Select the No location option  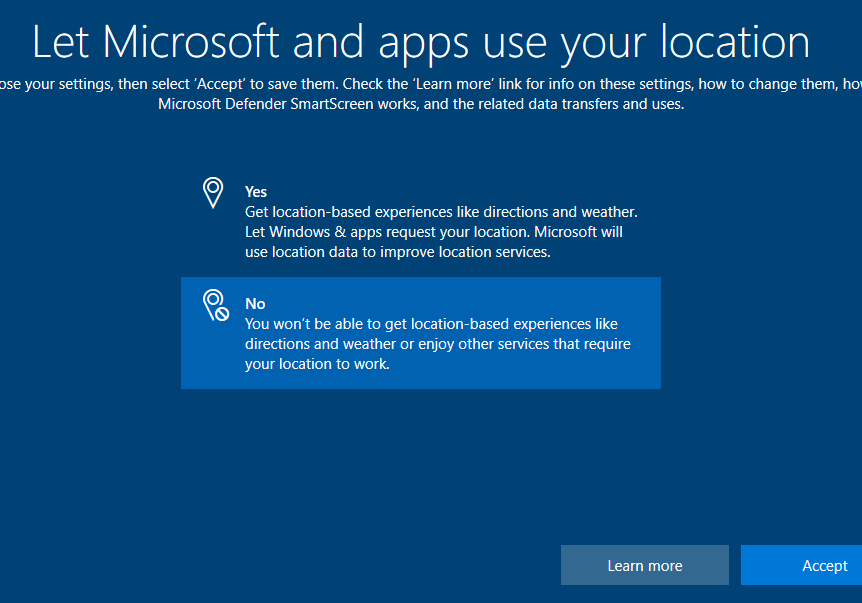pyautogui.click(x=421, y=333)
